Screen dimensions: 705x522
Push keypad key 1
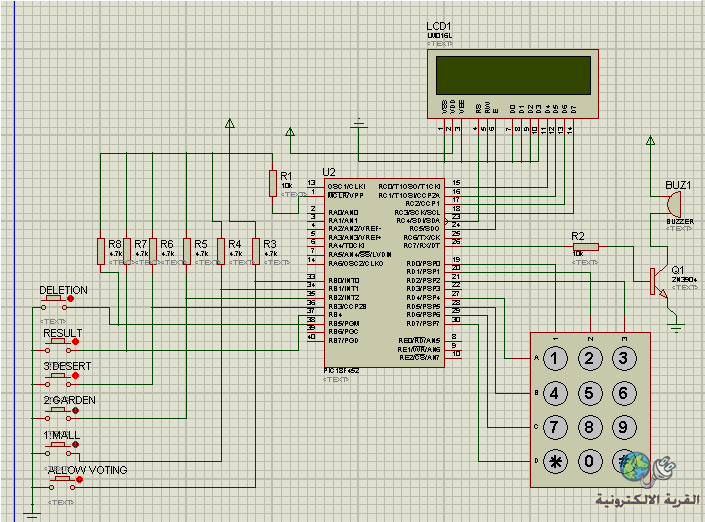click(555, 359)
